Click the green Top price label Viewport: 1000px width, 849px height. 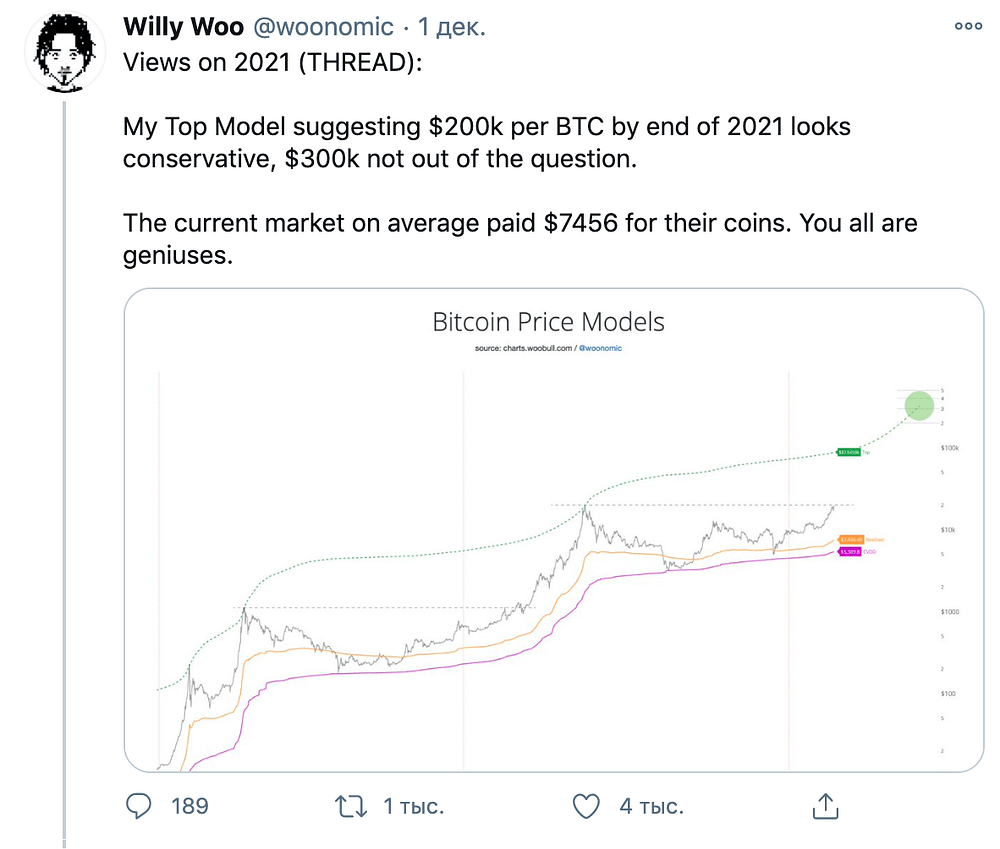coord(849,452)
